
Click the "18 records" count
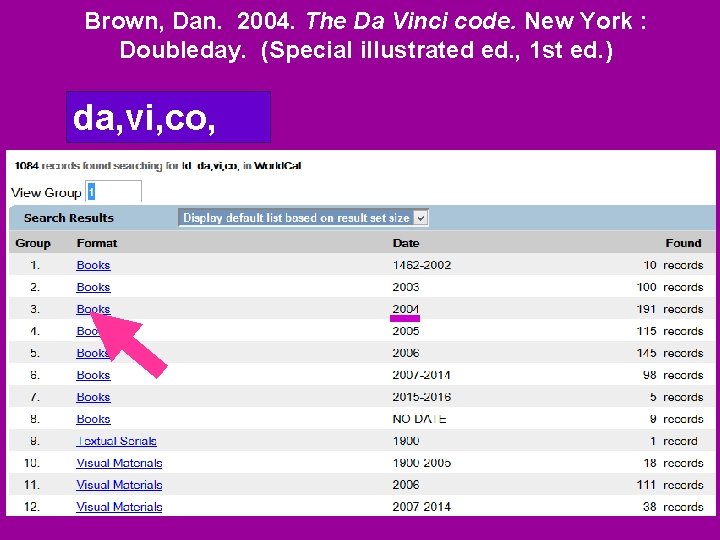[x=673, y=463]
